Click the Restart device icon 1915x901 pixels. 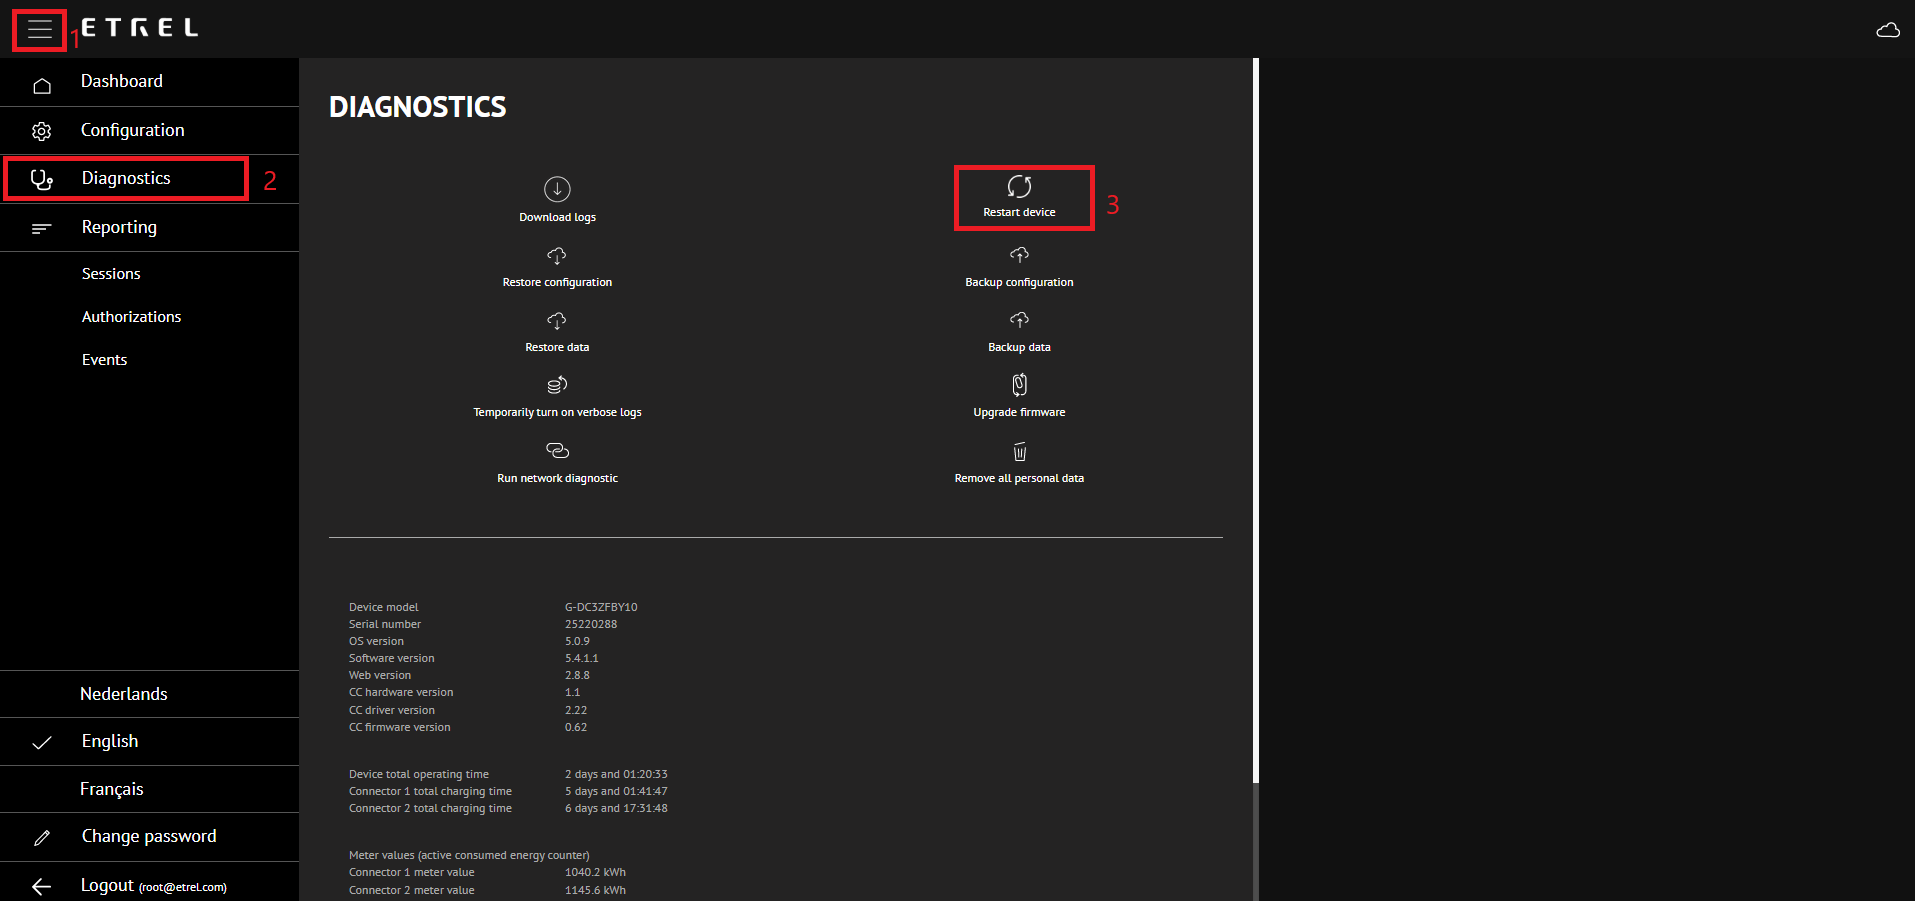tap(1019, 187)
